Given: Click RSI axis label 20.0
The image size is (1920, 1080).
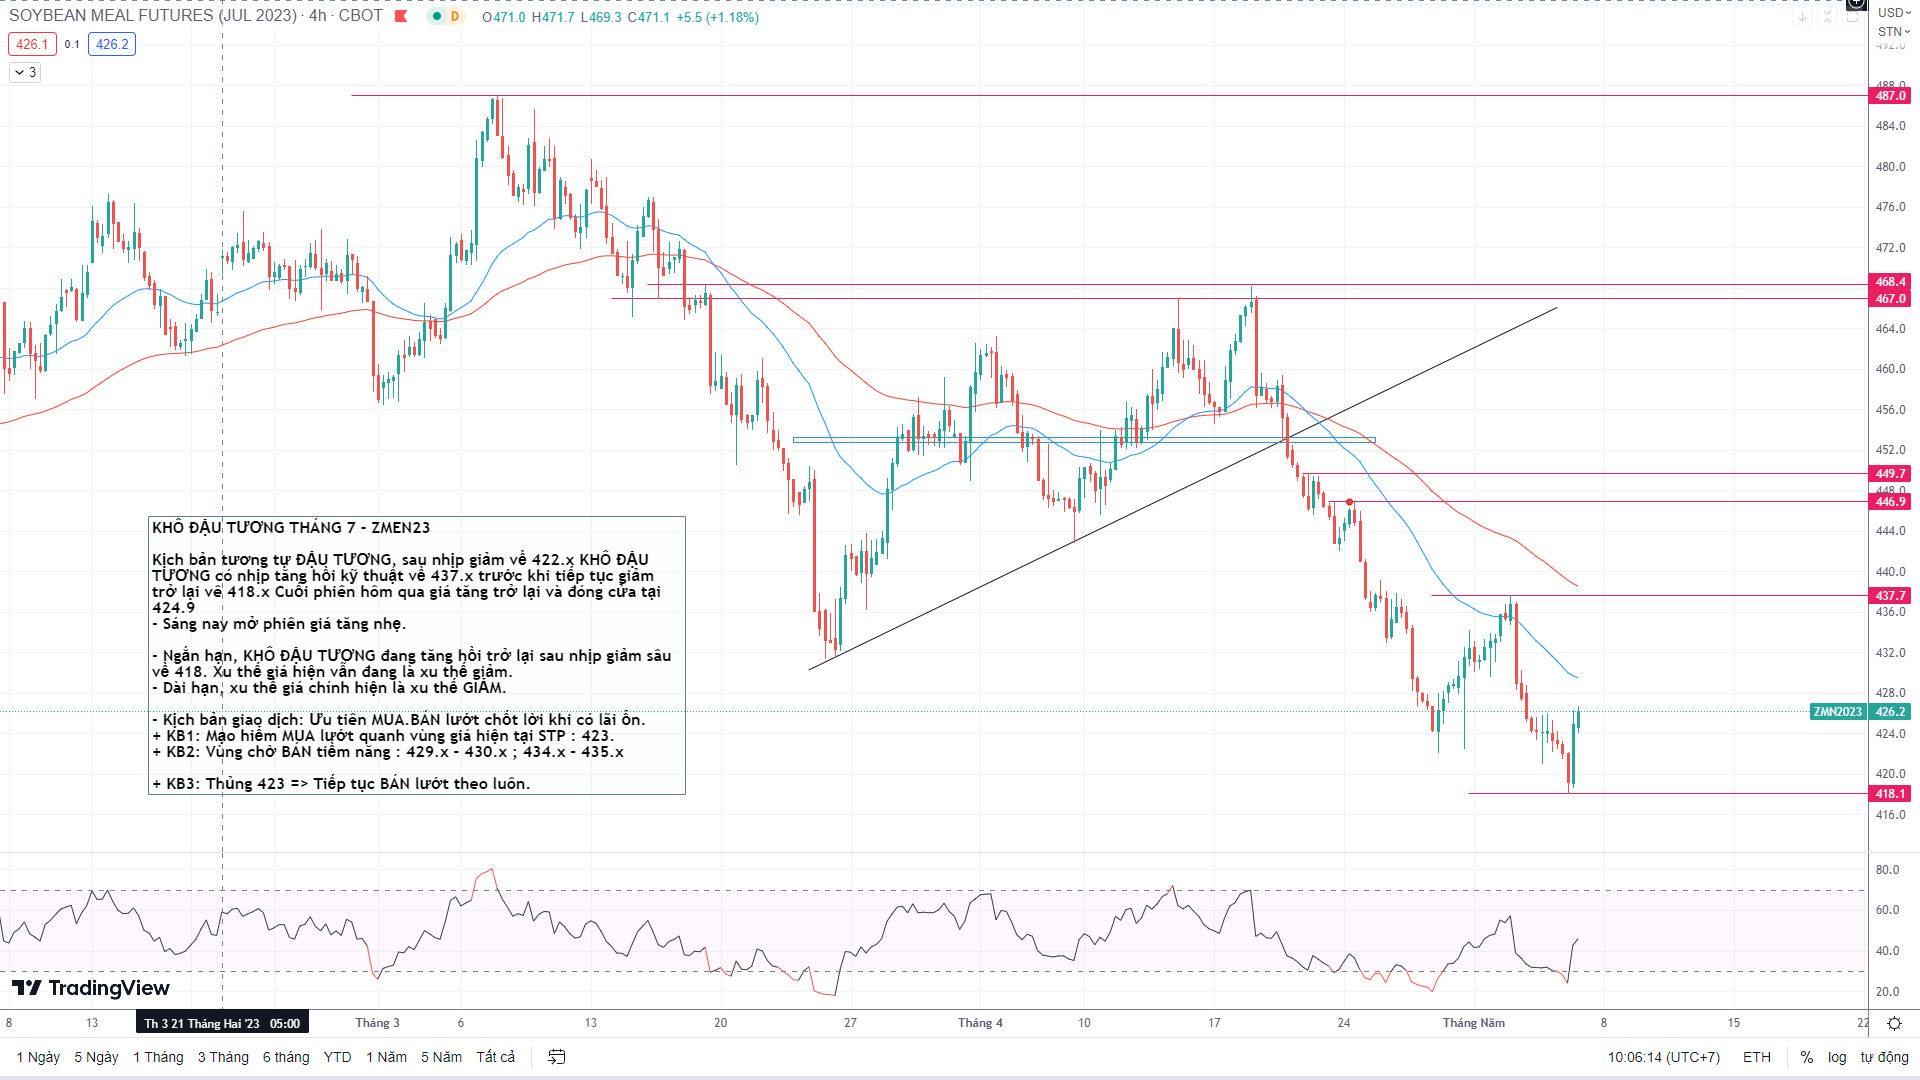Looking at the screenshot, I should pos(1887,992).
